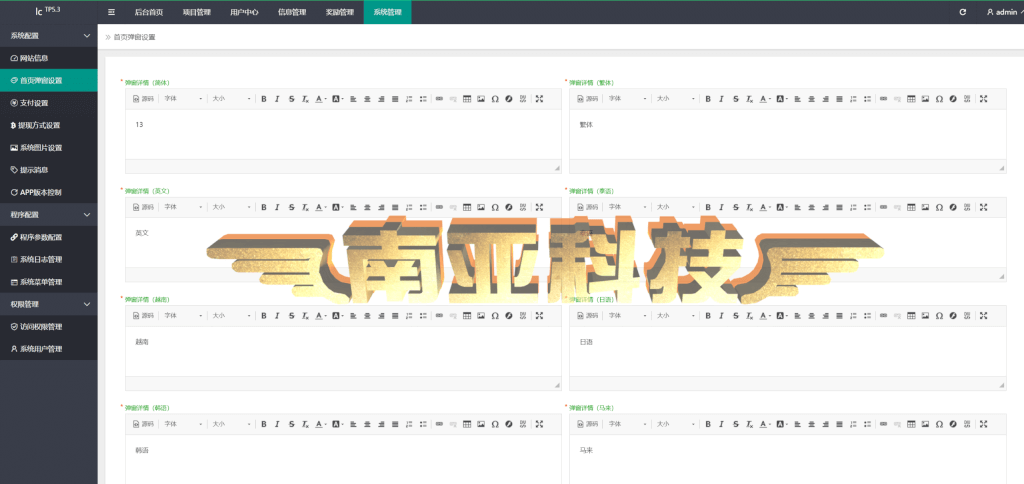Insert a table in the 泰语 editor
Image resolution: width=1024 pixels, height=484 pixels.
[911, 207]
